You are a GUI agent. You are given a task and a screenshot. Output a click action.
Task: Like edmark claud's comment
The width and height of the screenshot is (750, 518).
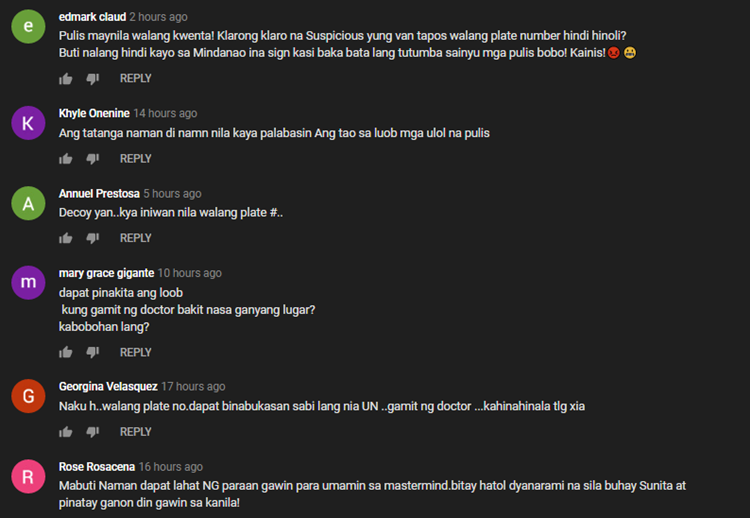click(x=66, y=78)
